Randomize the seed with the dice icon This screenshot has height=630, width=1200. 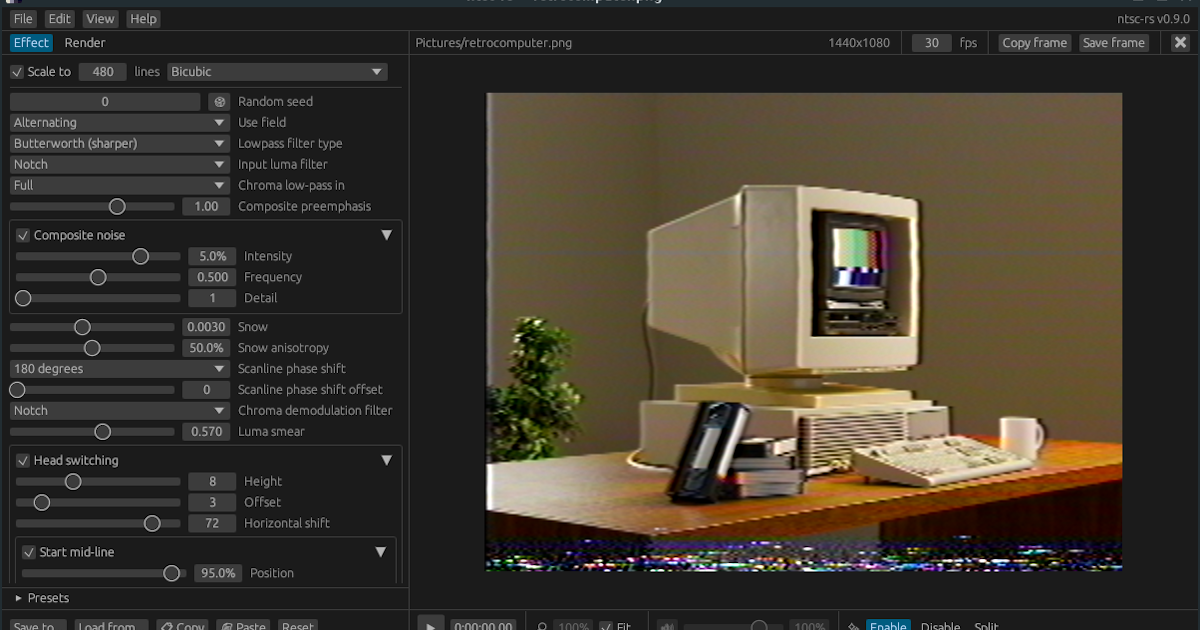tap(219, 101)
